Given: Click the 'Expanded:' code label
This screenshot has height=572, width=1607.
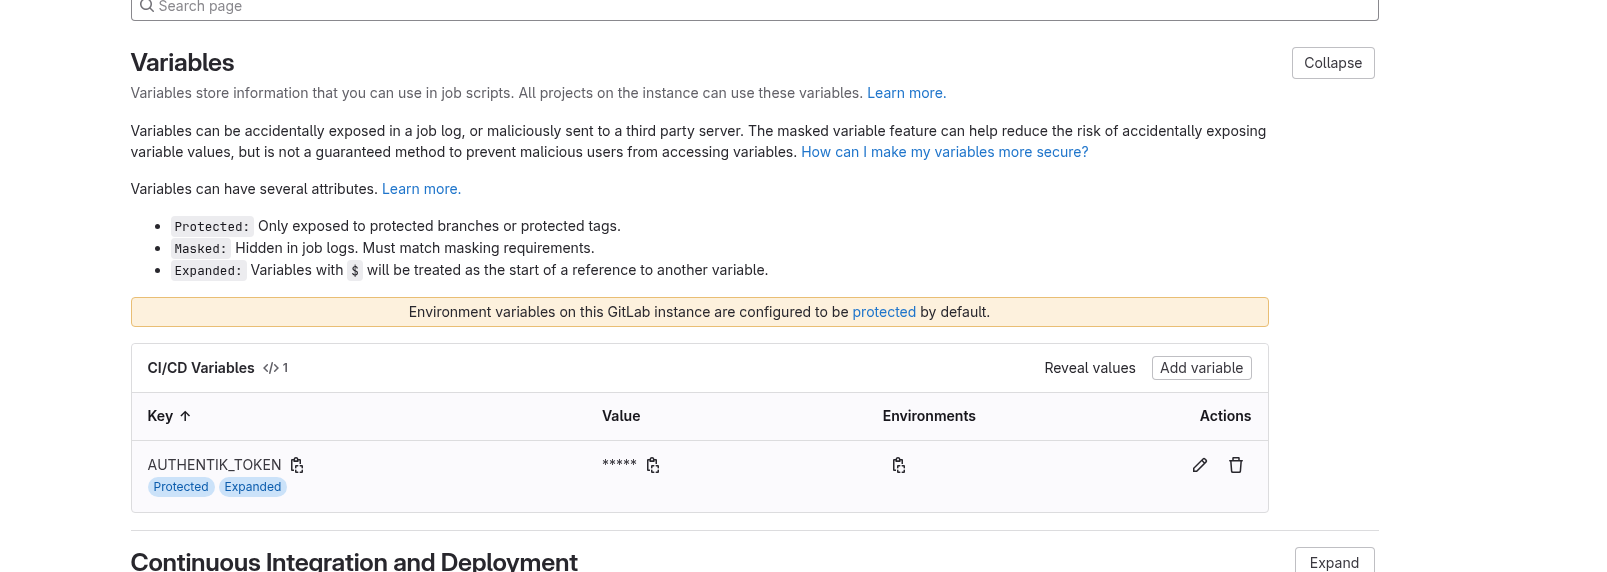Looking at the screenshot, I should [x=208, y=271].
